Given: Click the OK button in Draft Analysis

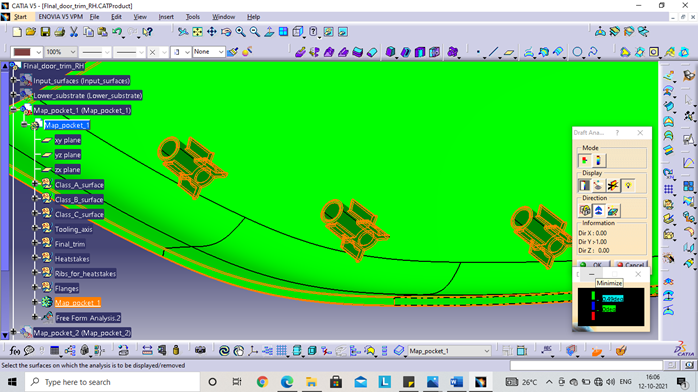Looking at the screenshot, I should 592,264.
